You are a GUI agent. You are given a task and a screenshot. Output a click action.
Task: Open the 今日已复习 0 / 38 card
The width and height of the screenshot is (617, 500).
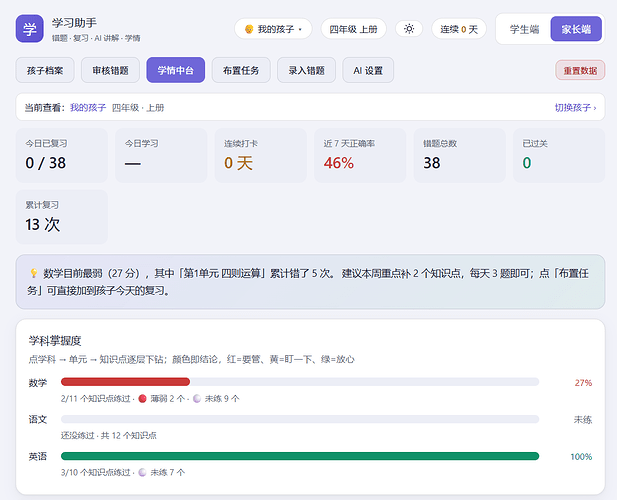point(62,155)
